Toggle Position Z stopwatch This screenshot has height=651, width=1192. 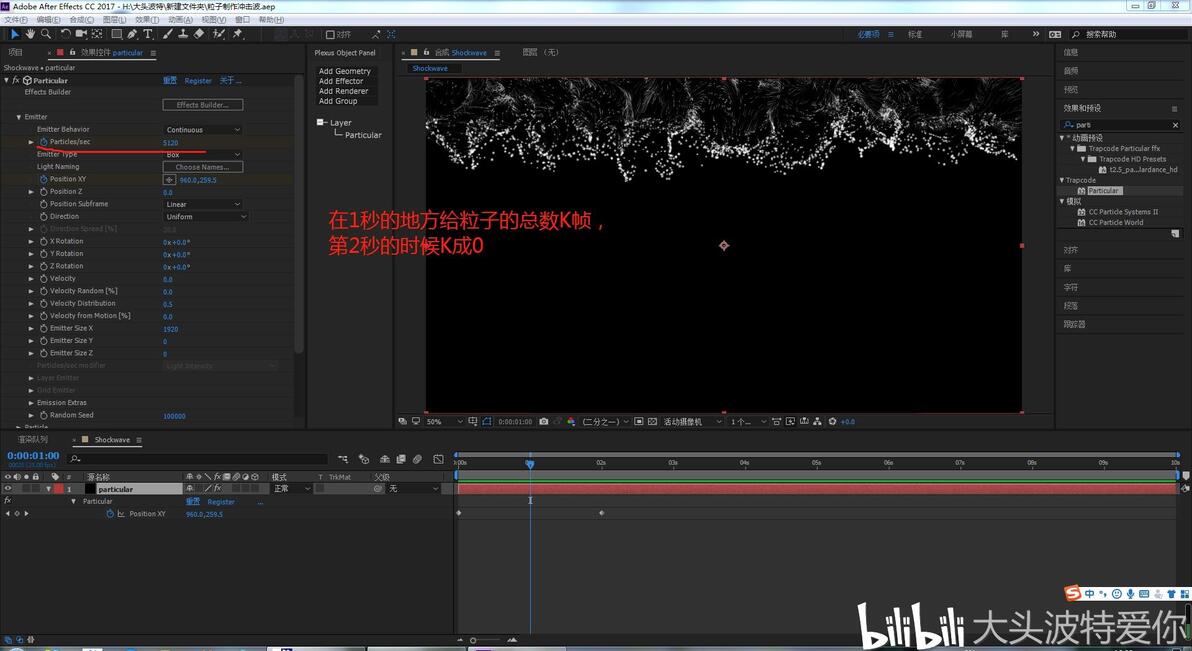point(43,192)
